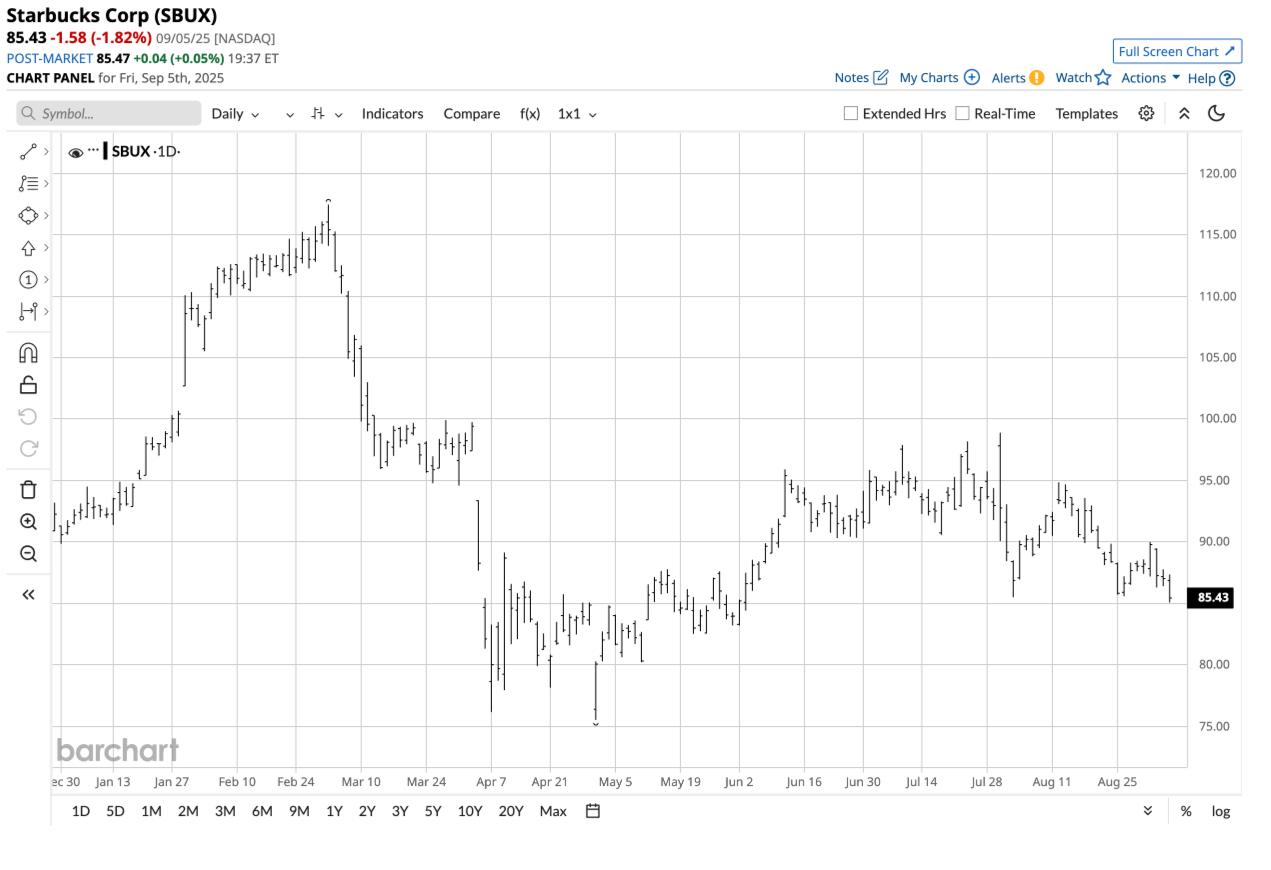Screen dimensions: 1271x870
Task: Select the 20Y range button
Action: tap(511, 811)
